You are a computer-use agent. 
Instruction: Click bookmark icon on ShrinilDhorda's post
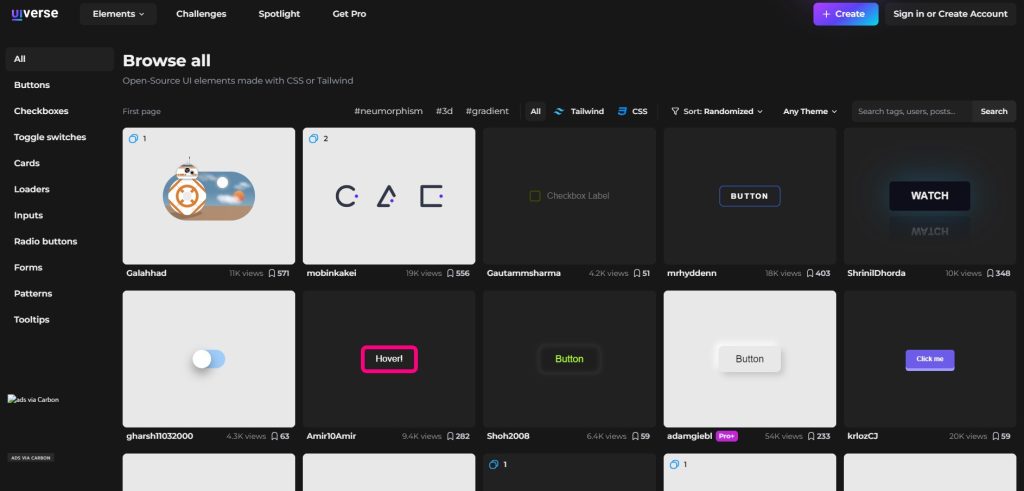click(991, 274)
